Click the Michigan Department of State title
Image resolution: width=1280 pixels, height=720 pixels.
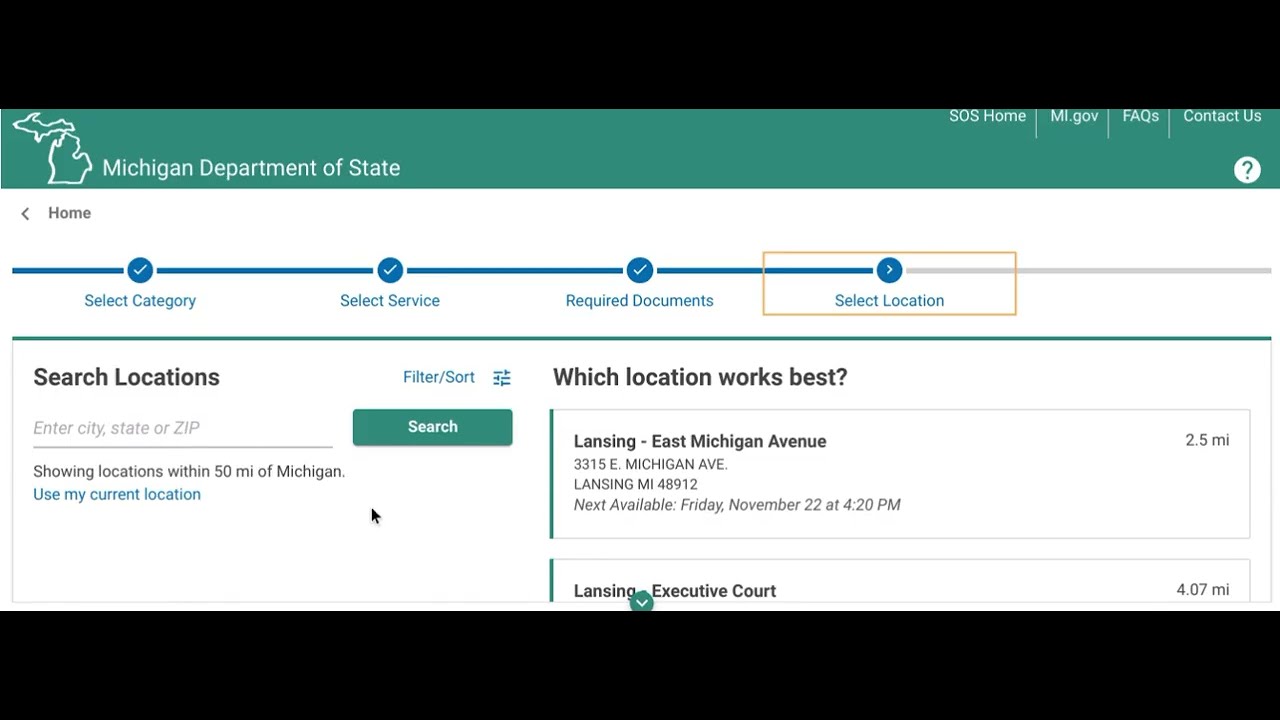[x=251, y=168]
